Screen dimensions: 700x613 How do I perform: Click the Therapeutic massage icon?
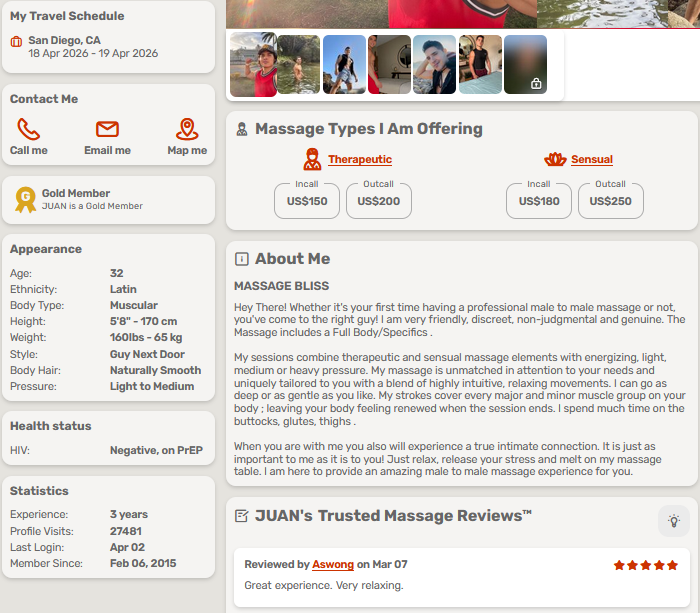click(x=313, y=160)
